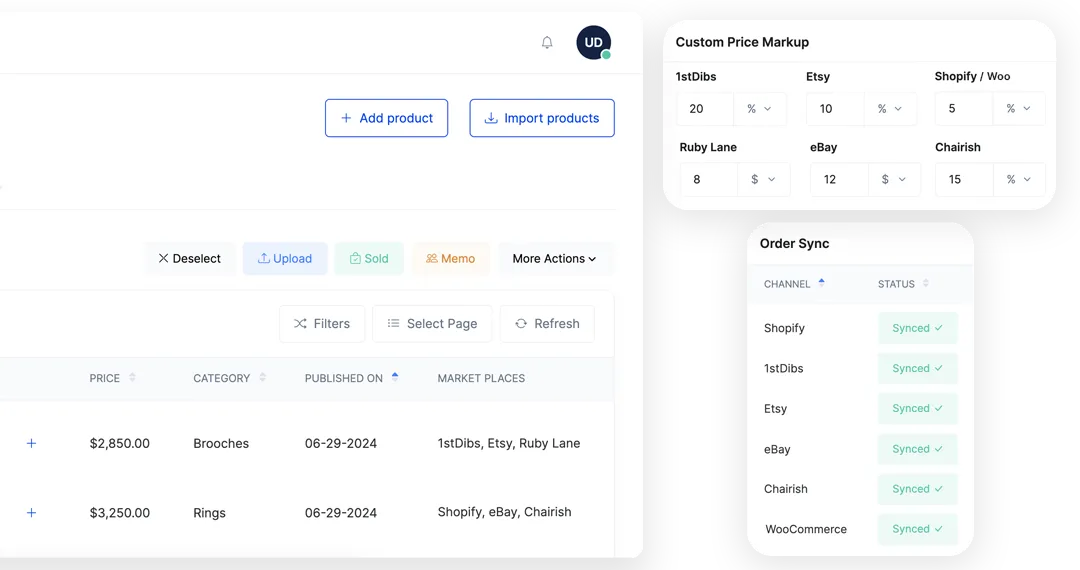Click the Shopify, eBay, Chairish marketplaces cell

pyautogui.click(x=504, y=512)
